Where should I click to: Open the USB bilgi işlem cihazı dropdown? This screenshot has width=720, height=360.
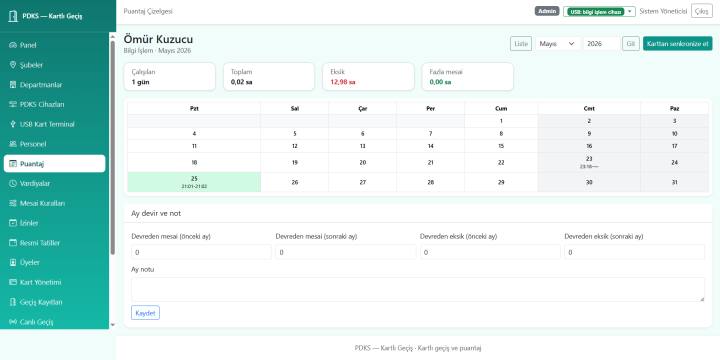599,11
